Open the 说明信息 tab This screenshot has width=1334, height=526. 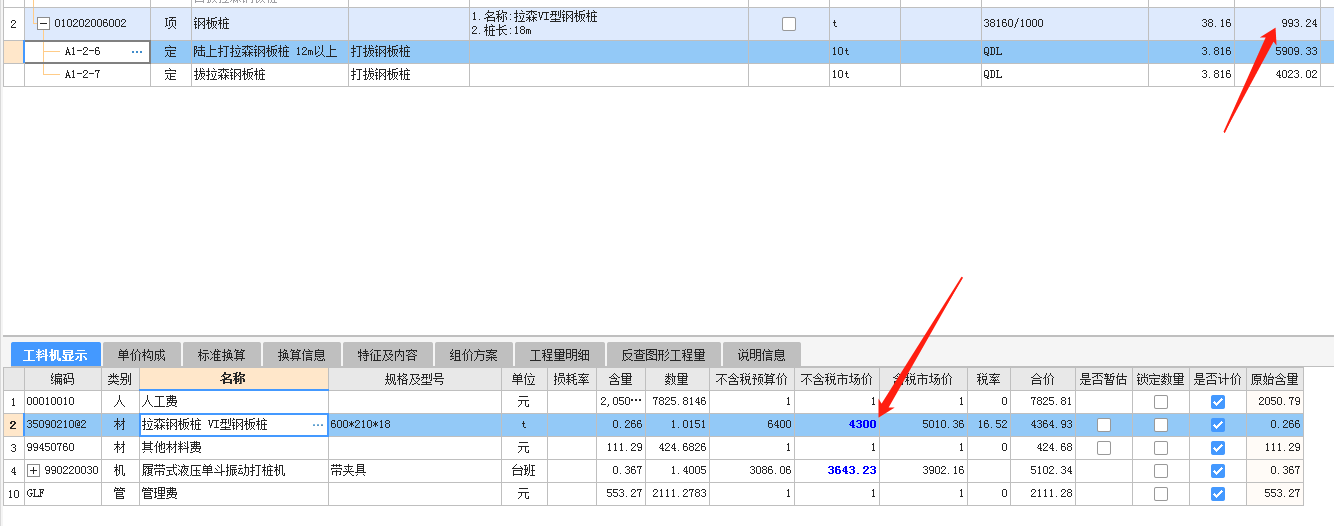(x=761, y=355)
